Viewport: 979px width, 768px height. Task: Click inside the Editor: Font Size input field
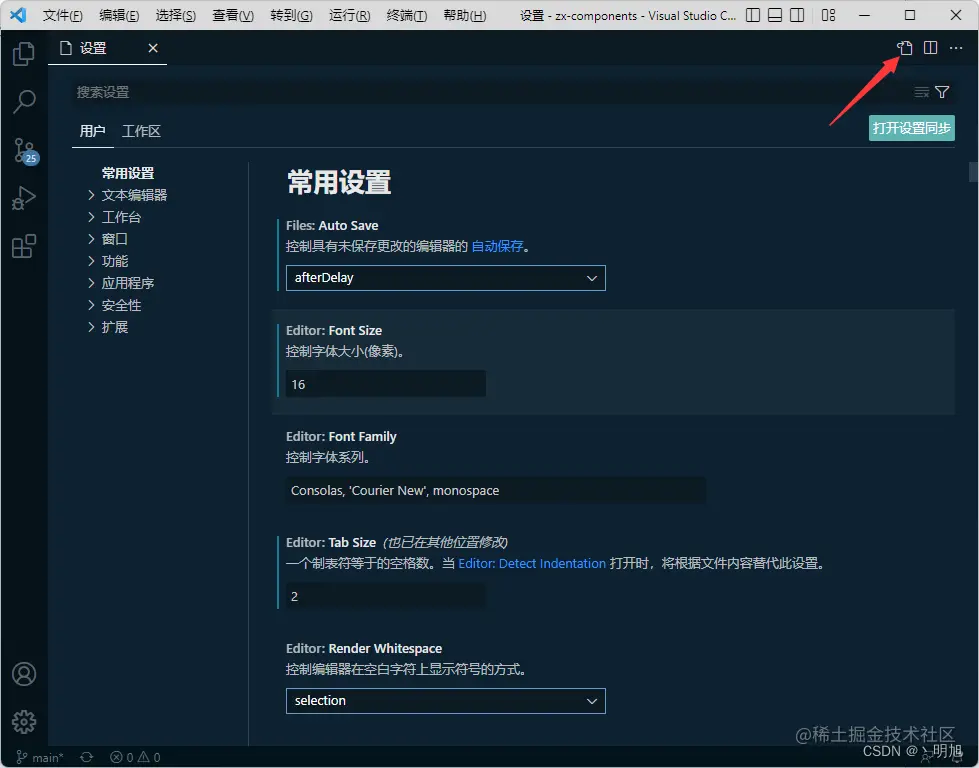385,384
